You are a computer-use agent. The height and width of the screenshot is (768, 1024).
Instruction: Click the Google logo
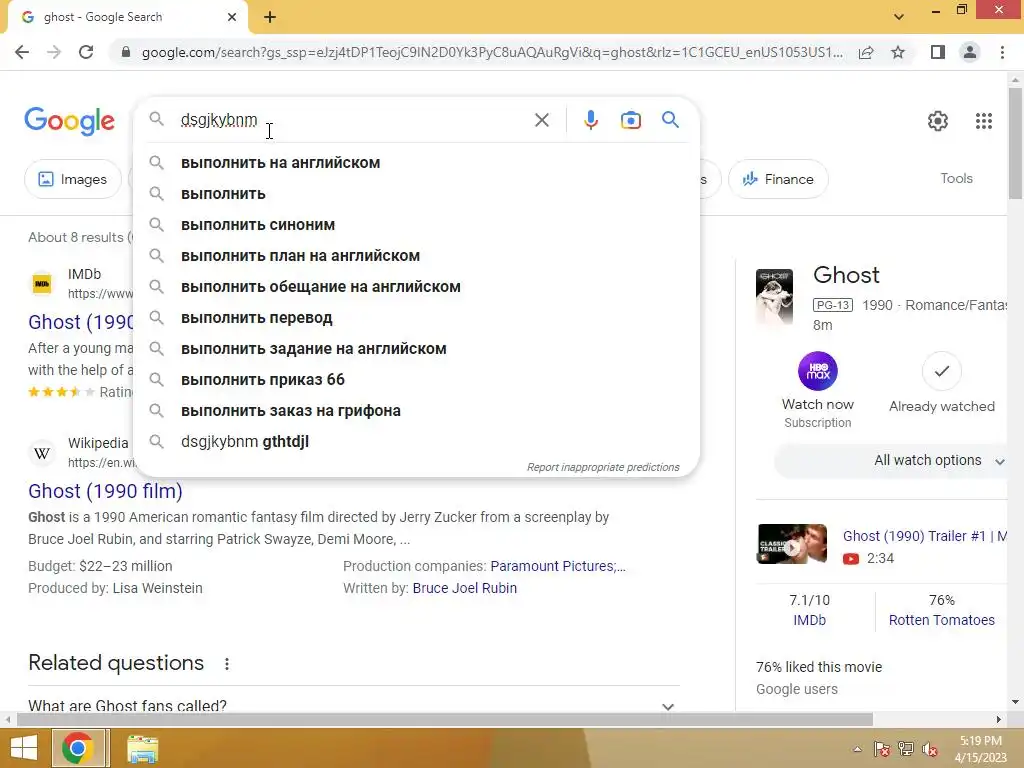[69, 121]
